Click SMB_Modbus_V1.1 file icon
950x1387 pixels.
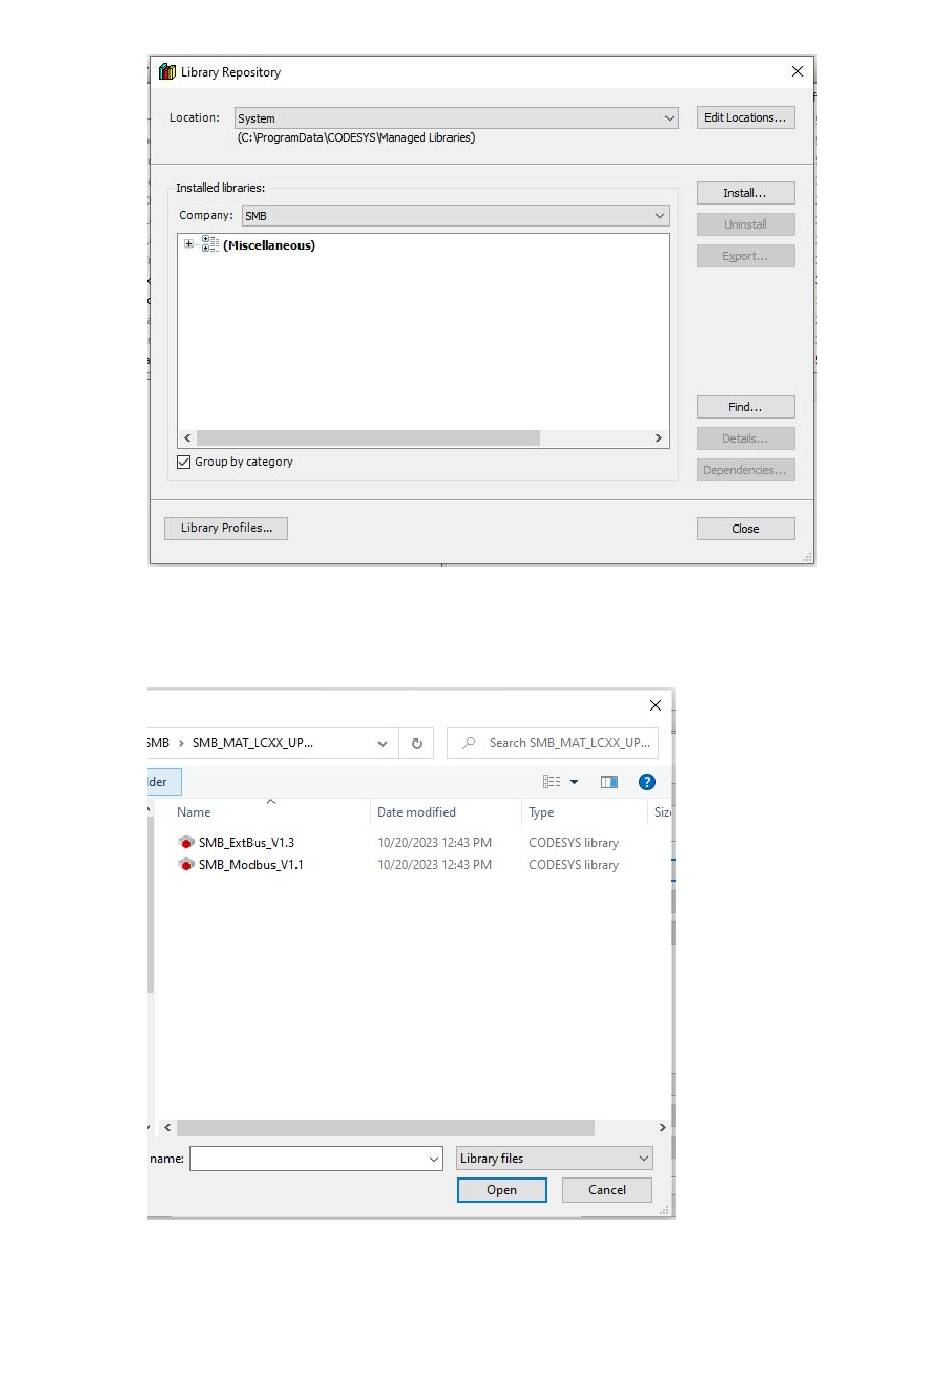[186, 864]
